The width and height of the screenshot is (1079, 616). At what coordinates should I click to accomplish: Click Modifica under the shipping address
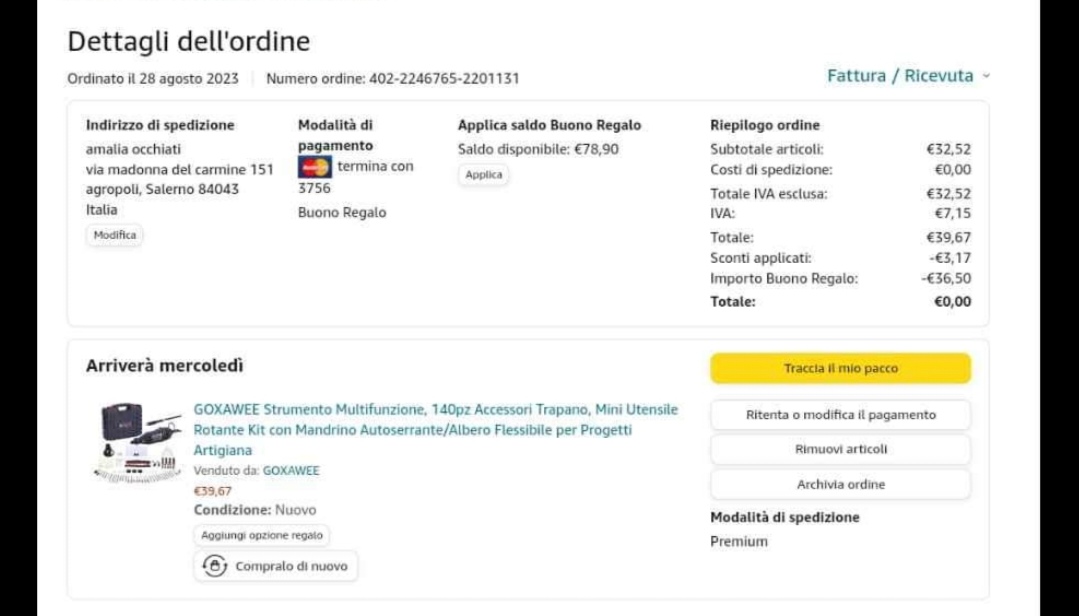pyautogui.click(x=115, y=235)
